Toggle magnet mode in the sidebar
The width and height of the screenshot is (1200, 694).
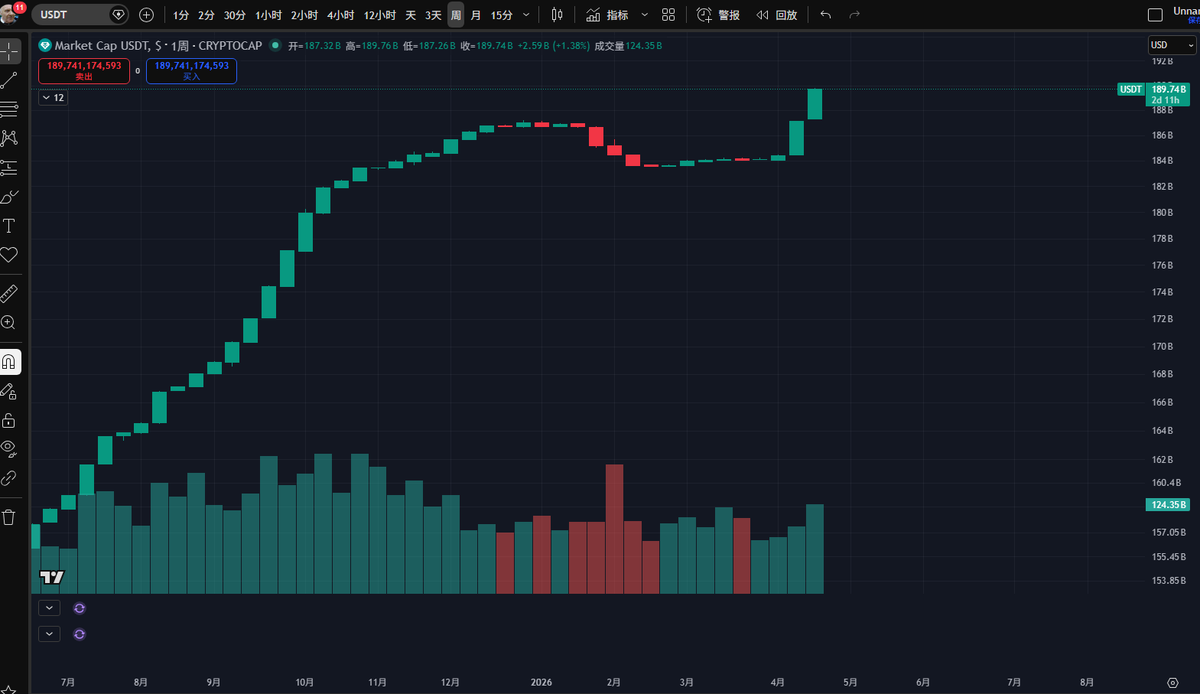[x=9, y=361]
